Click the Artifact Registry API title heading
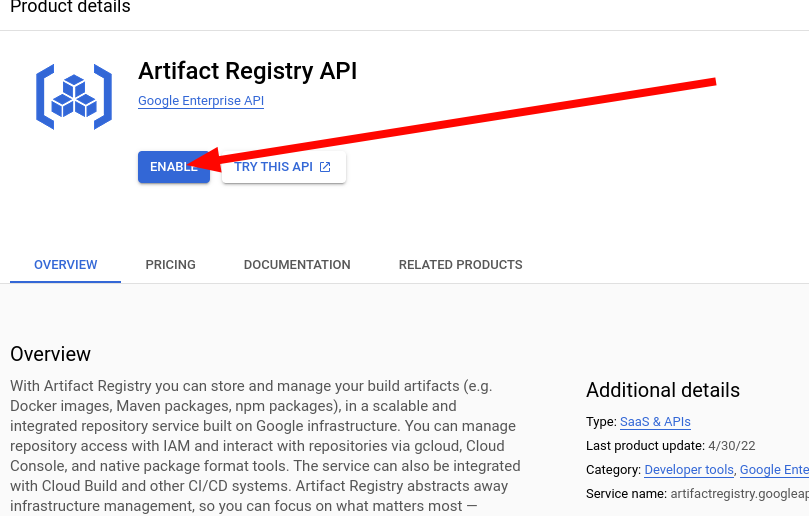 click(x=247, y=71)
